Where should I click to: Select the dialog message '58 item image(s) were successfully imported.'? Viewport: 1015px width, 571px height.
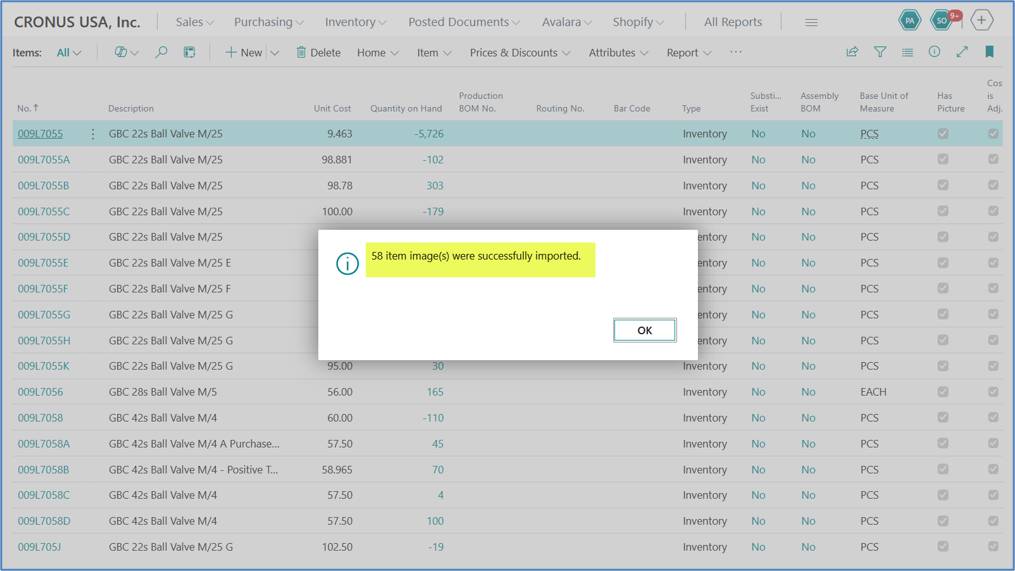tap(476, 256)
